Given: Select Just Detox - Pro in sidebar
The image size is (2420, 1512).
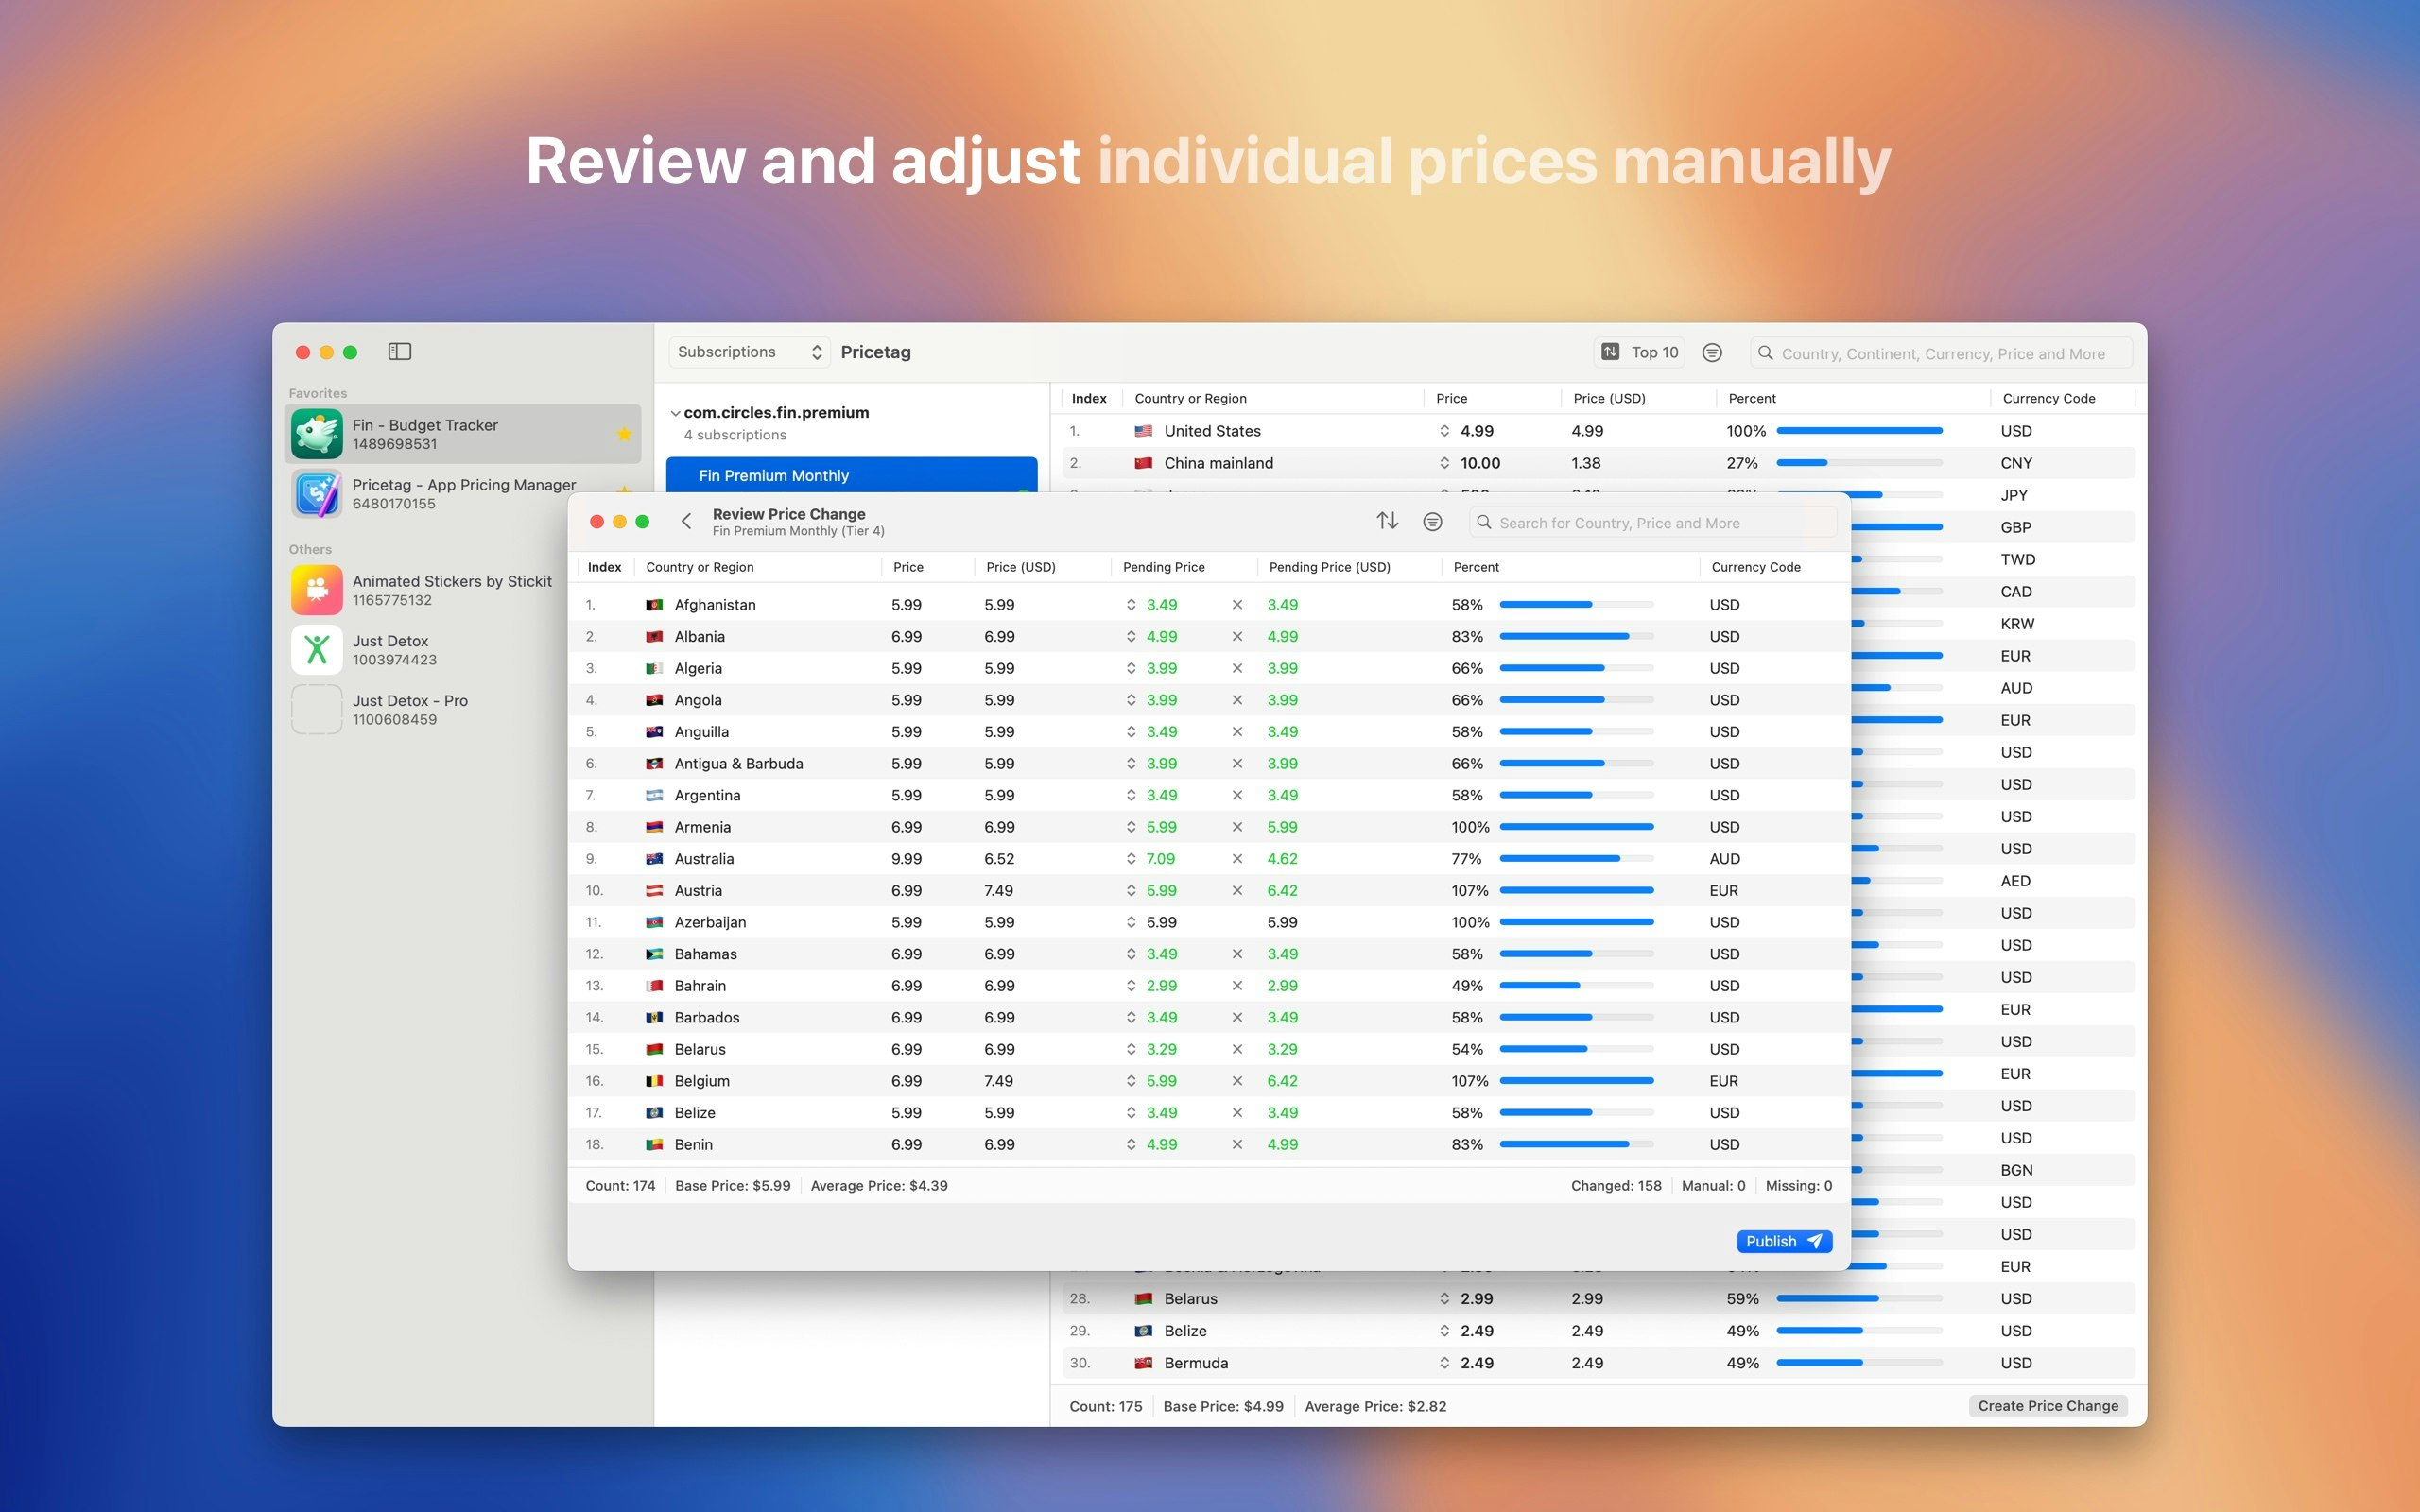Looking at the screenshot, I should click(x=463, y=710).
